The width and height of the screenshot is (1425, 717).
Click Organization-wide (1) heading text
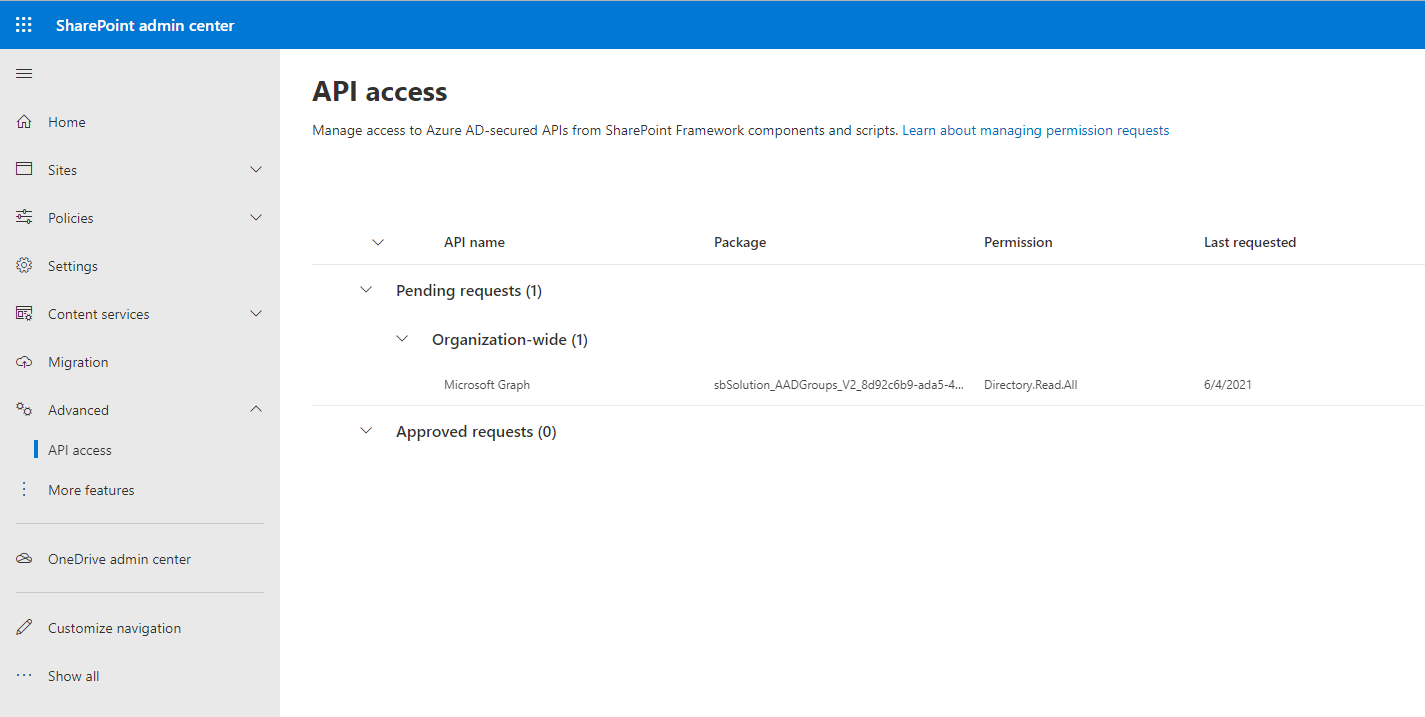510,339
